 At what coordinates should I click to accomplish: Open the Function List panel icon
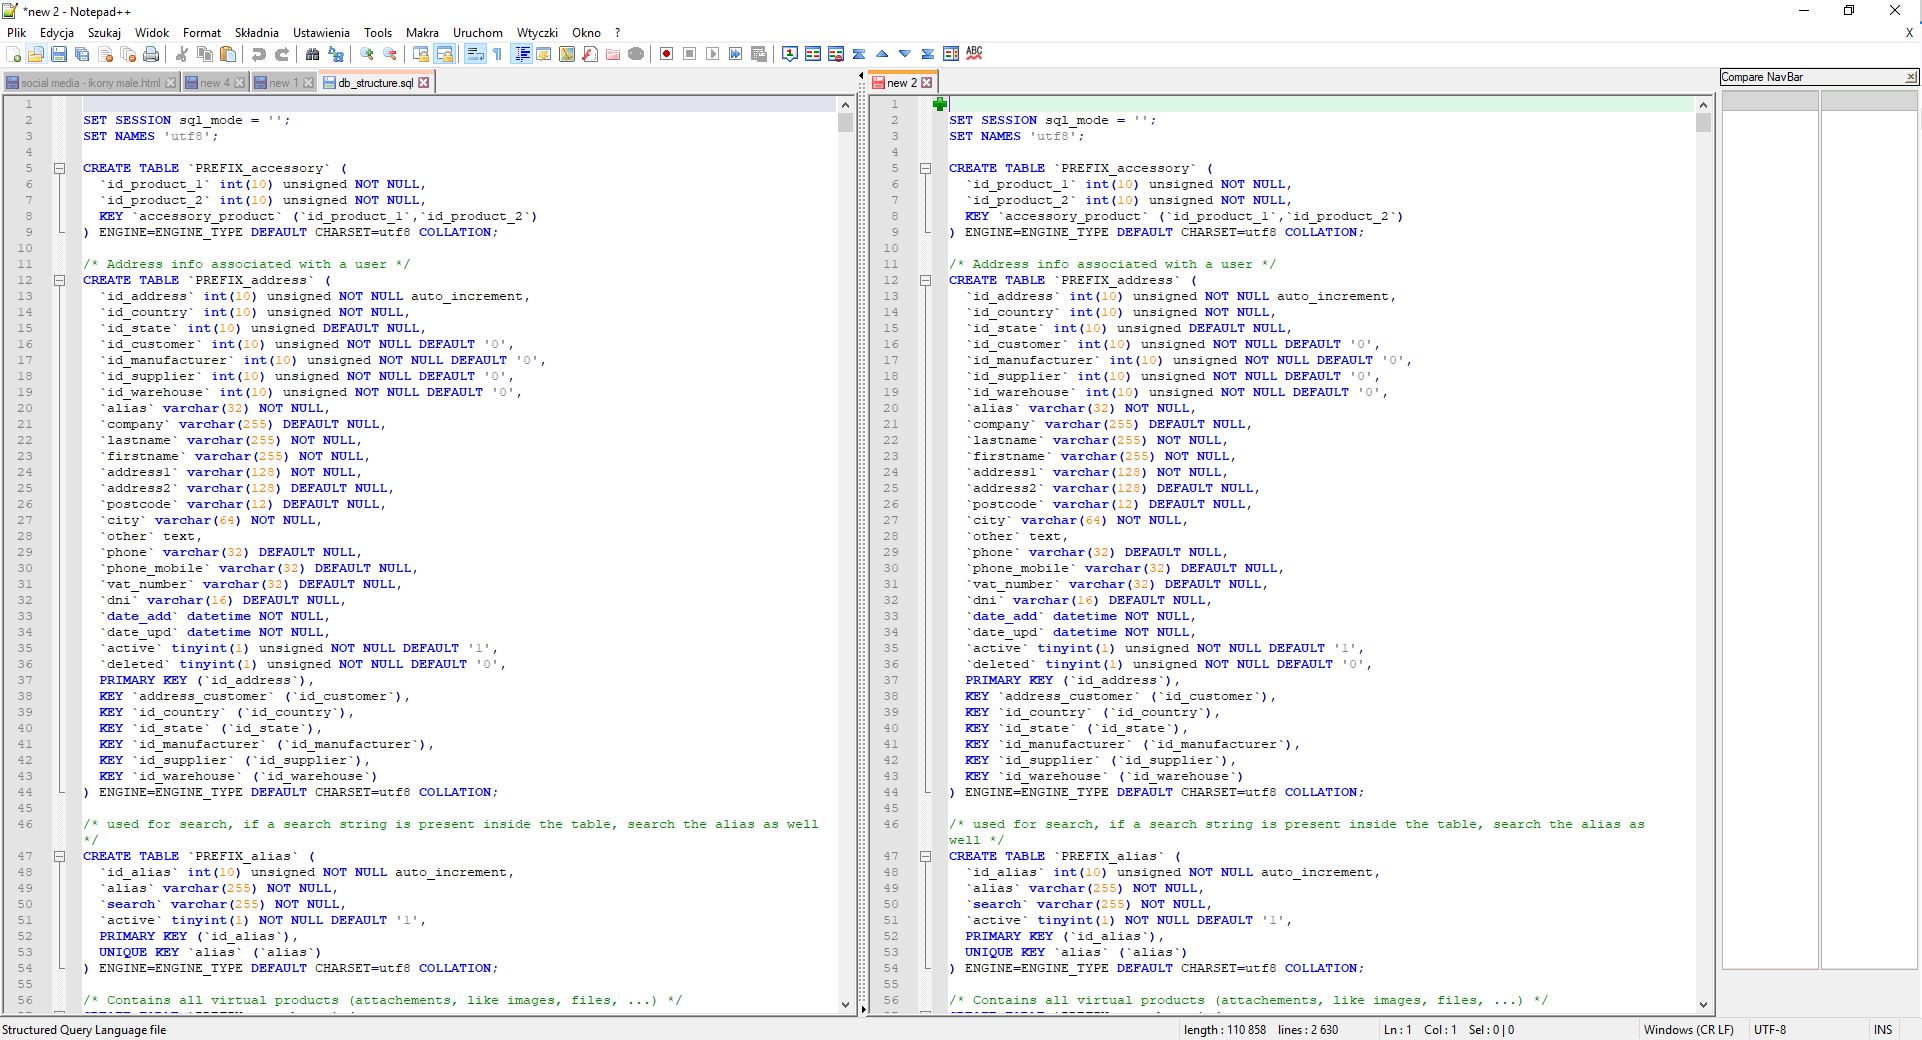(x=590, y=54)
